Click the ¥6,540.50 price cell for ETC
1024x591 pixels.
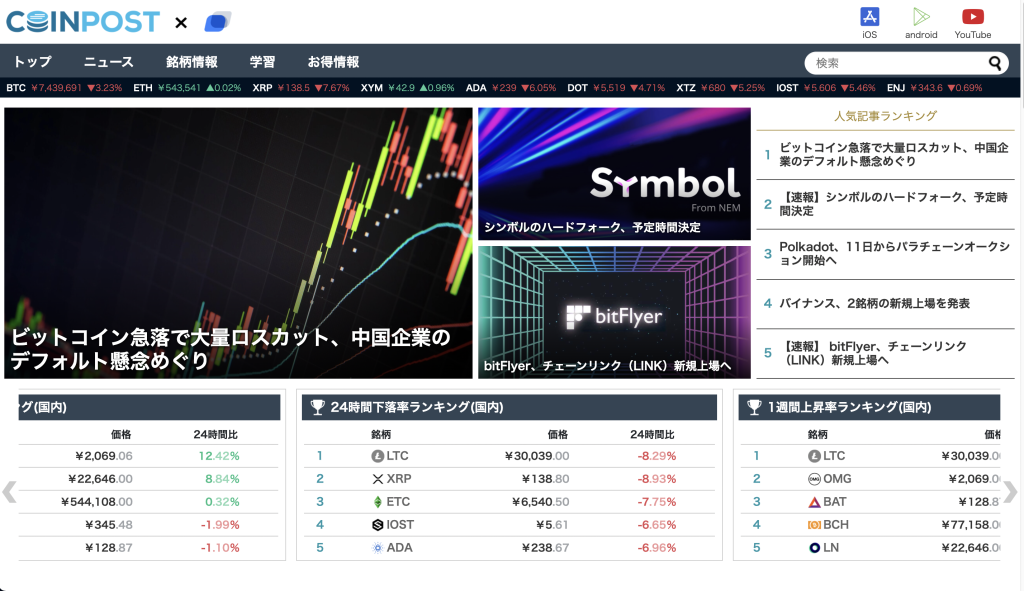pyautogui.click(x=541, y=502)
